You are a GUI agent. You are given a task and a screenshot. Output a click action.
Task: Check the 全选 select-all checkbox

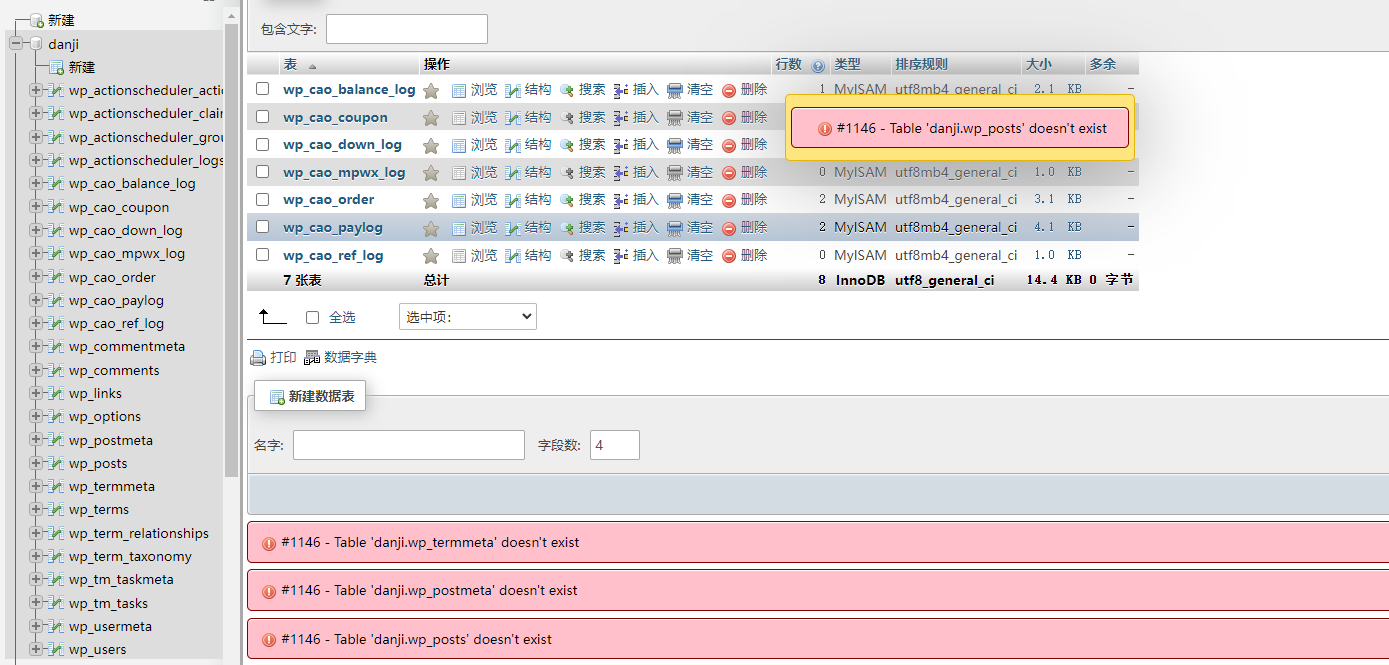click(312, 317)
